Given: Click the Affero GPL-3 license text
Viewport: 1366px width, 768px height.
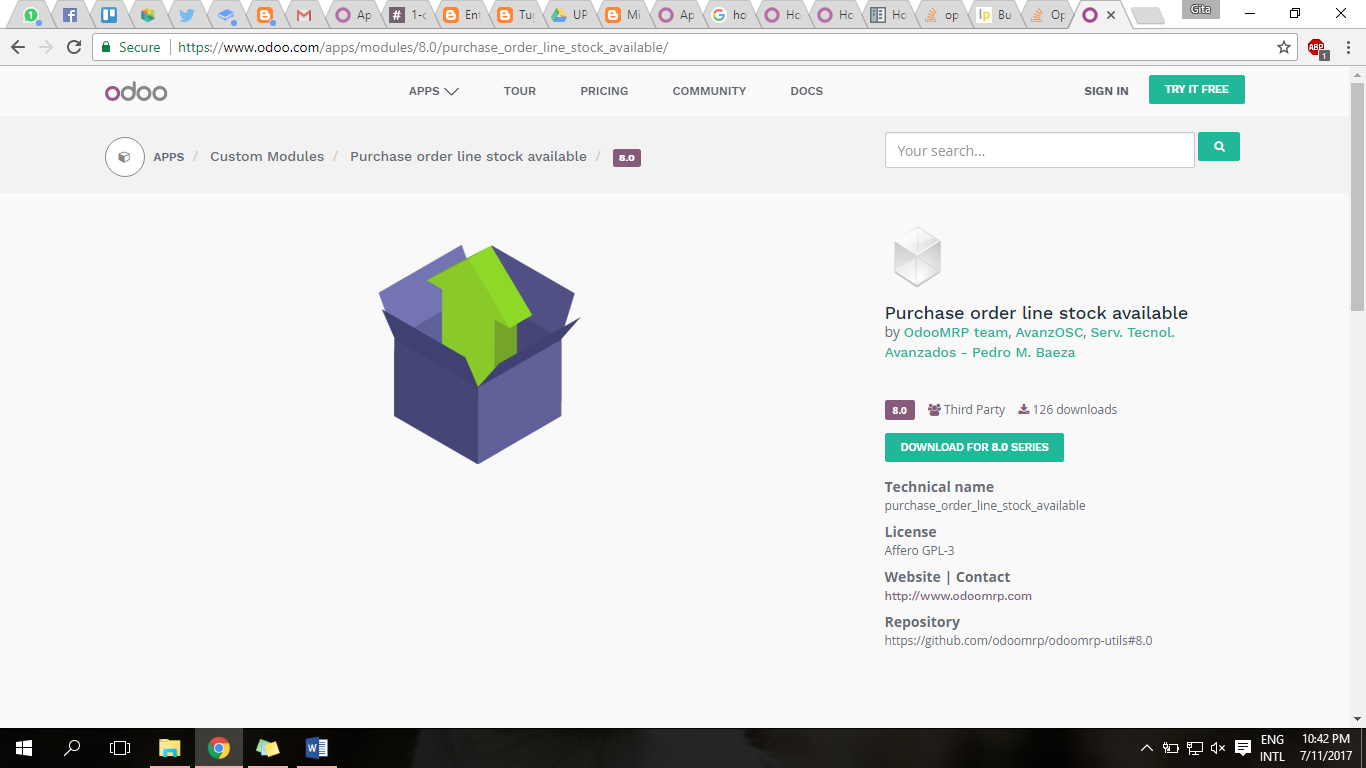Looking at the screenshot, I should pyautogui.click(x=919, y=551).
